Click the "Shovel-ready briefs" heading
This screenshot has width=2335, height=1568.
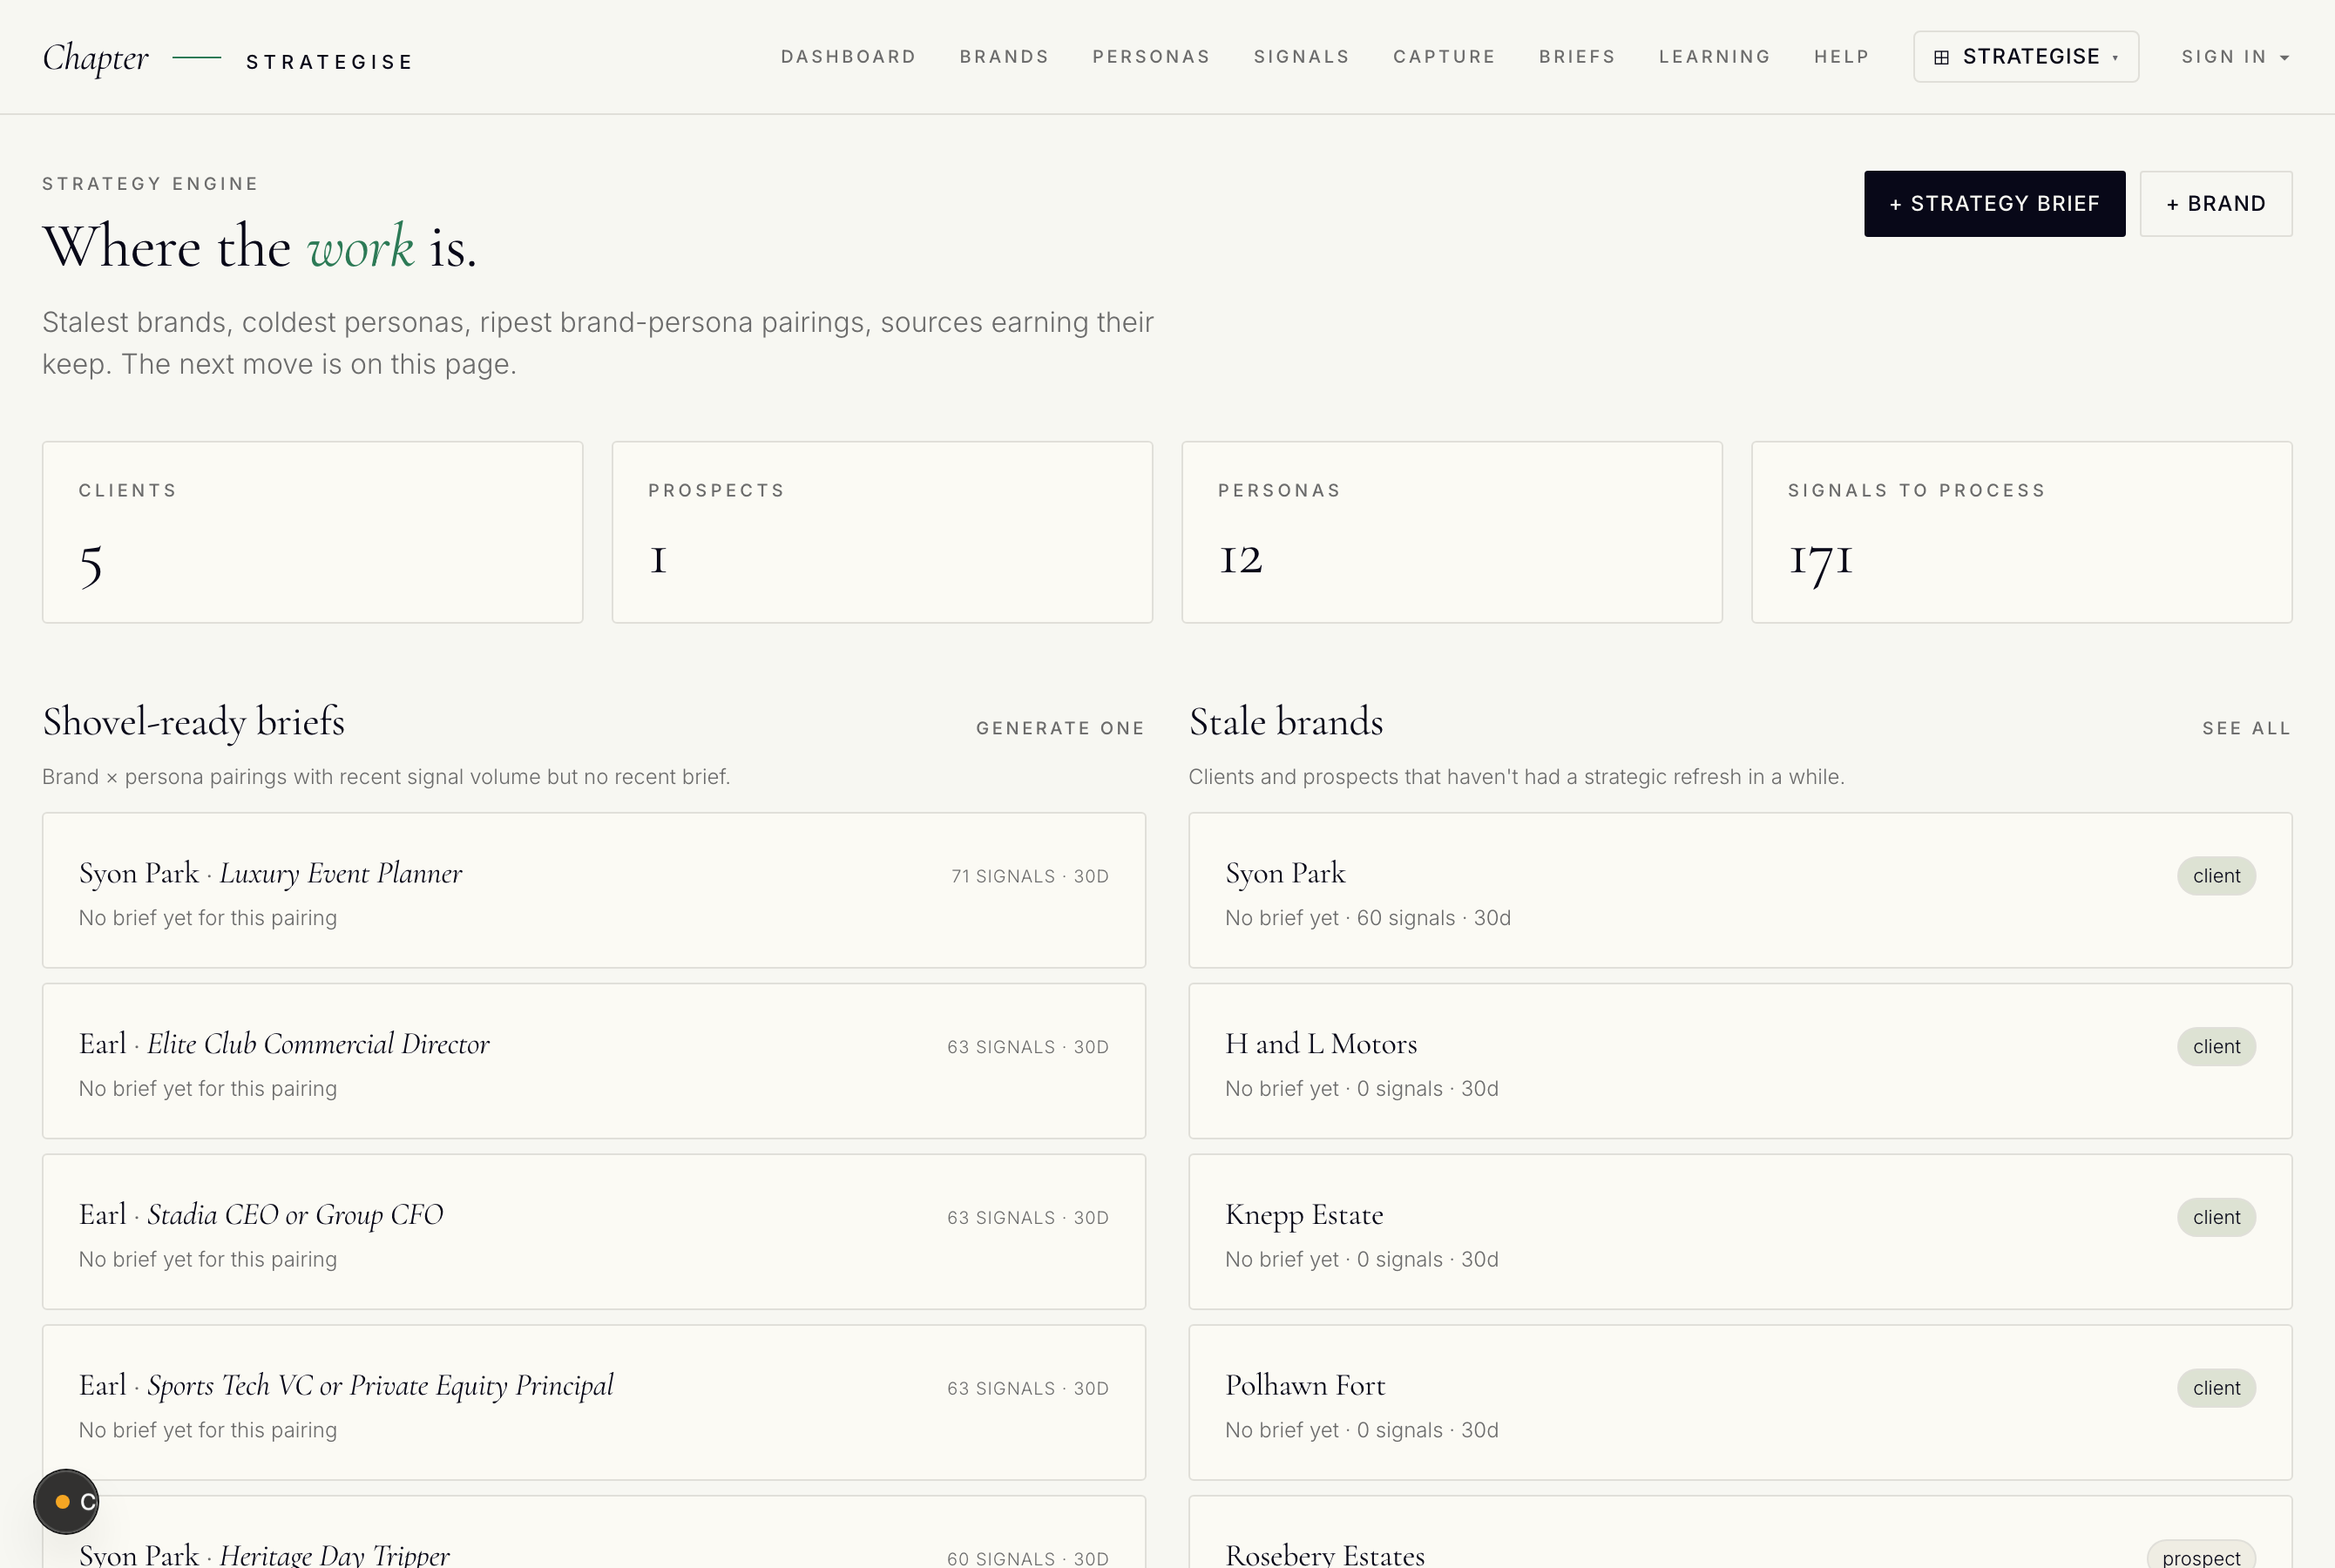click(x=193, y=722)
